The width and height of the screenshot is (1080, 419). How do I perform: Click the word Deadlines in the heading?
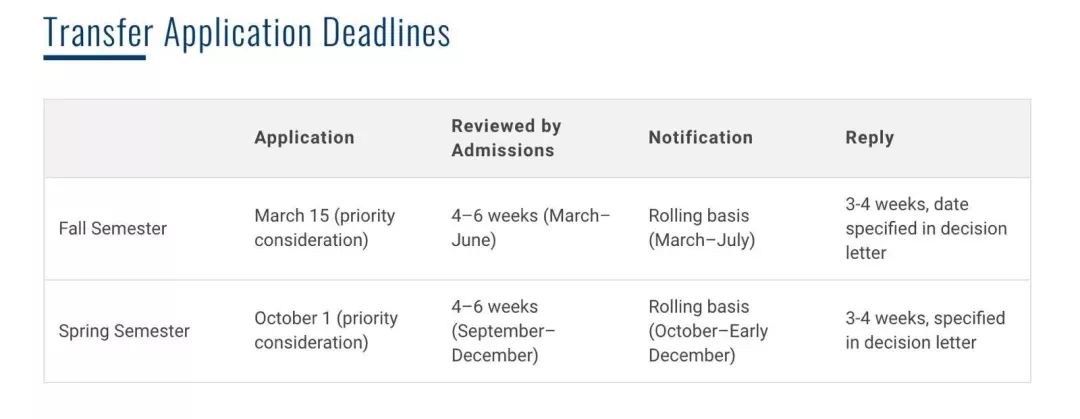pyautogui.click(x=387, y=33)
